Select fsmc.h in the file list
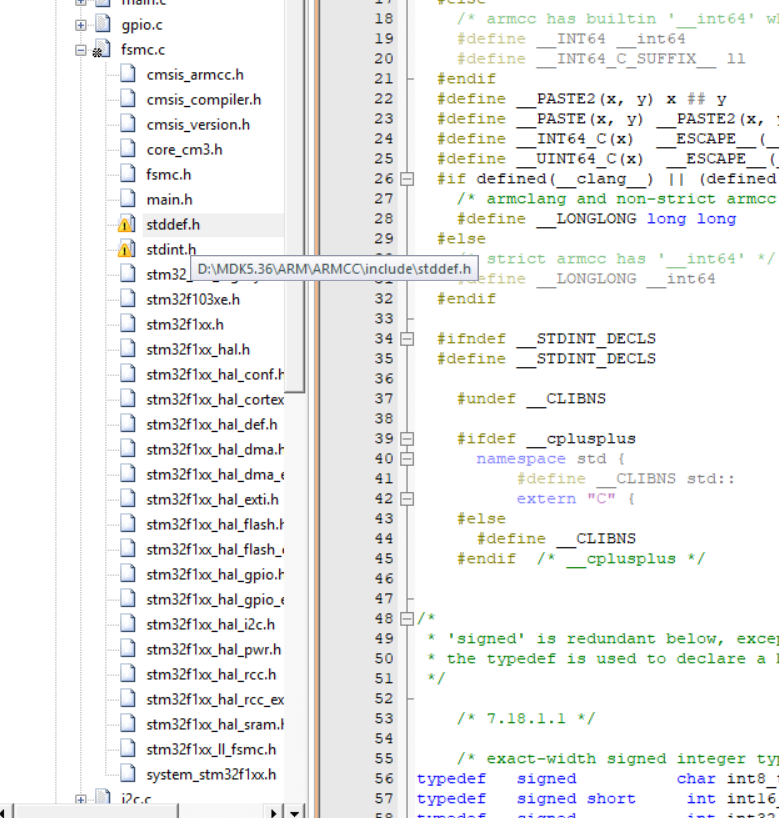Viewport: 779px width, 818px height. coord(169,175)
